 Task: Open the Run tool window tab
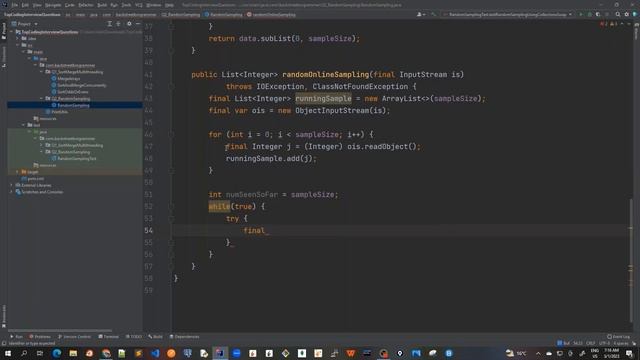16,337
